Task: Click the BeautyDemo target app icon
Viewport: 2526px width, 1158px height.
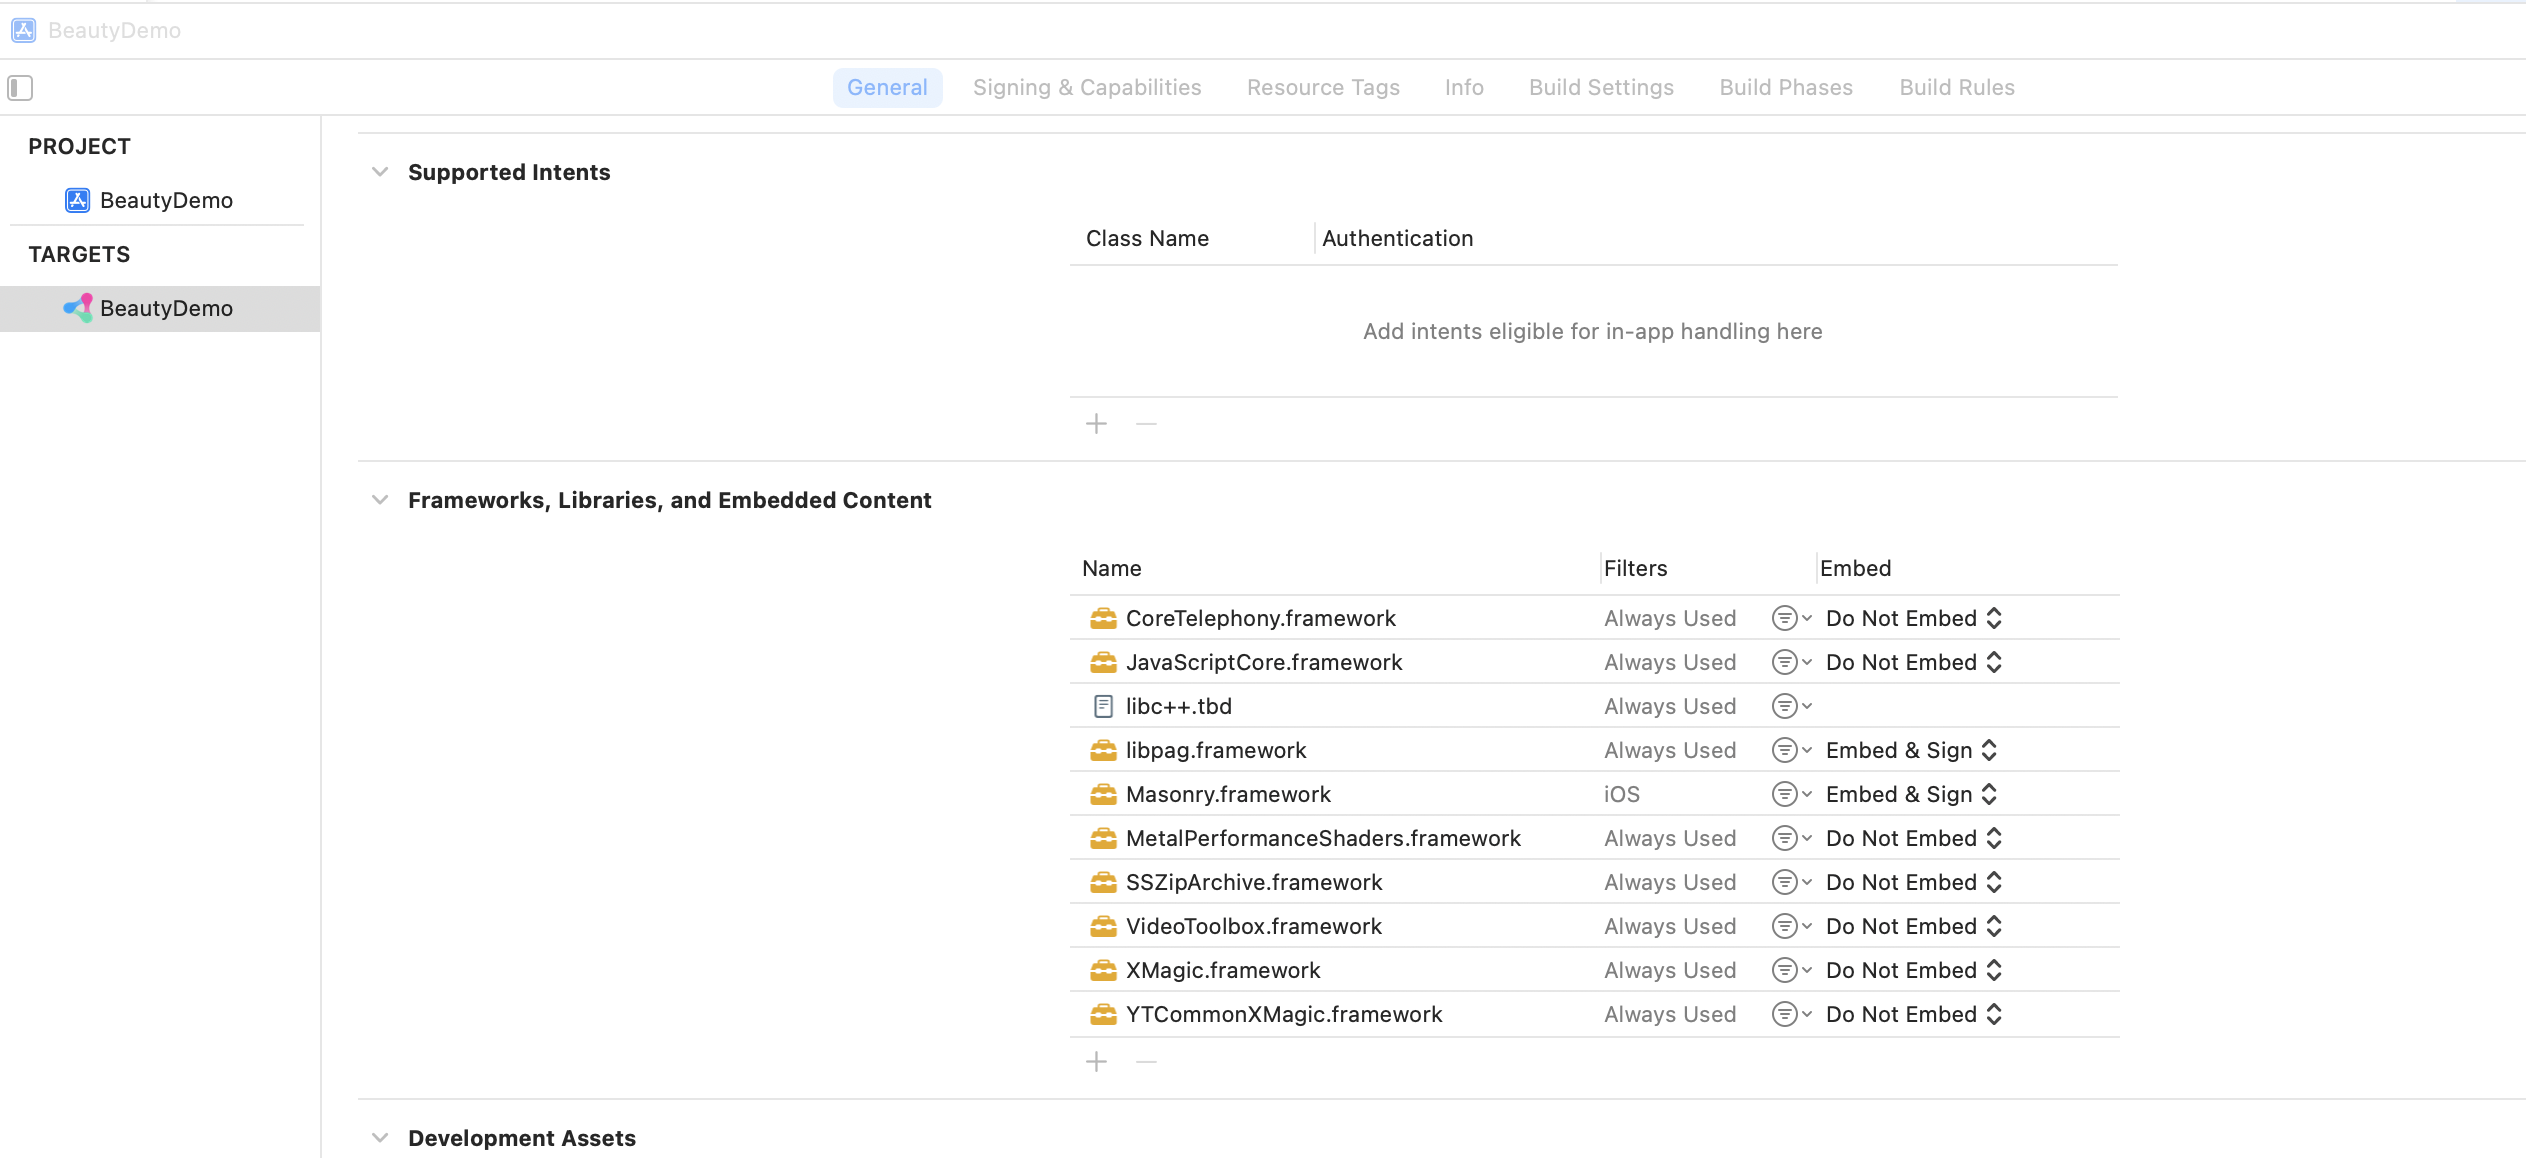Action: click(x=78, y=308)
